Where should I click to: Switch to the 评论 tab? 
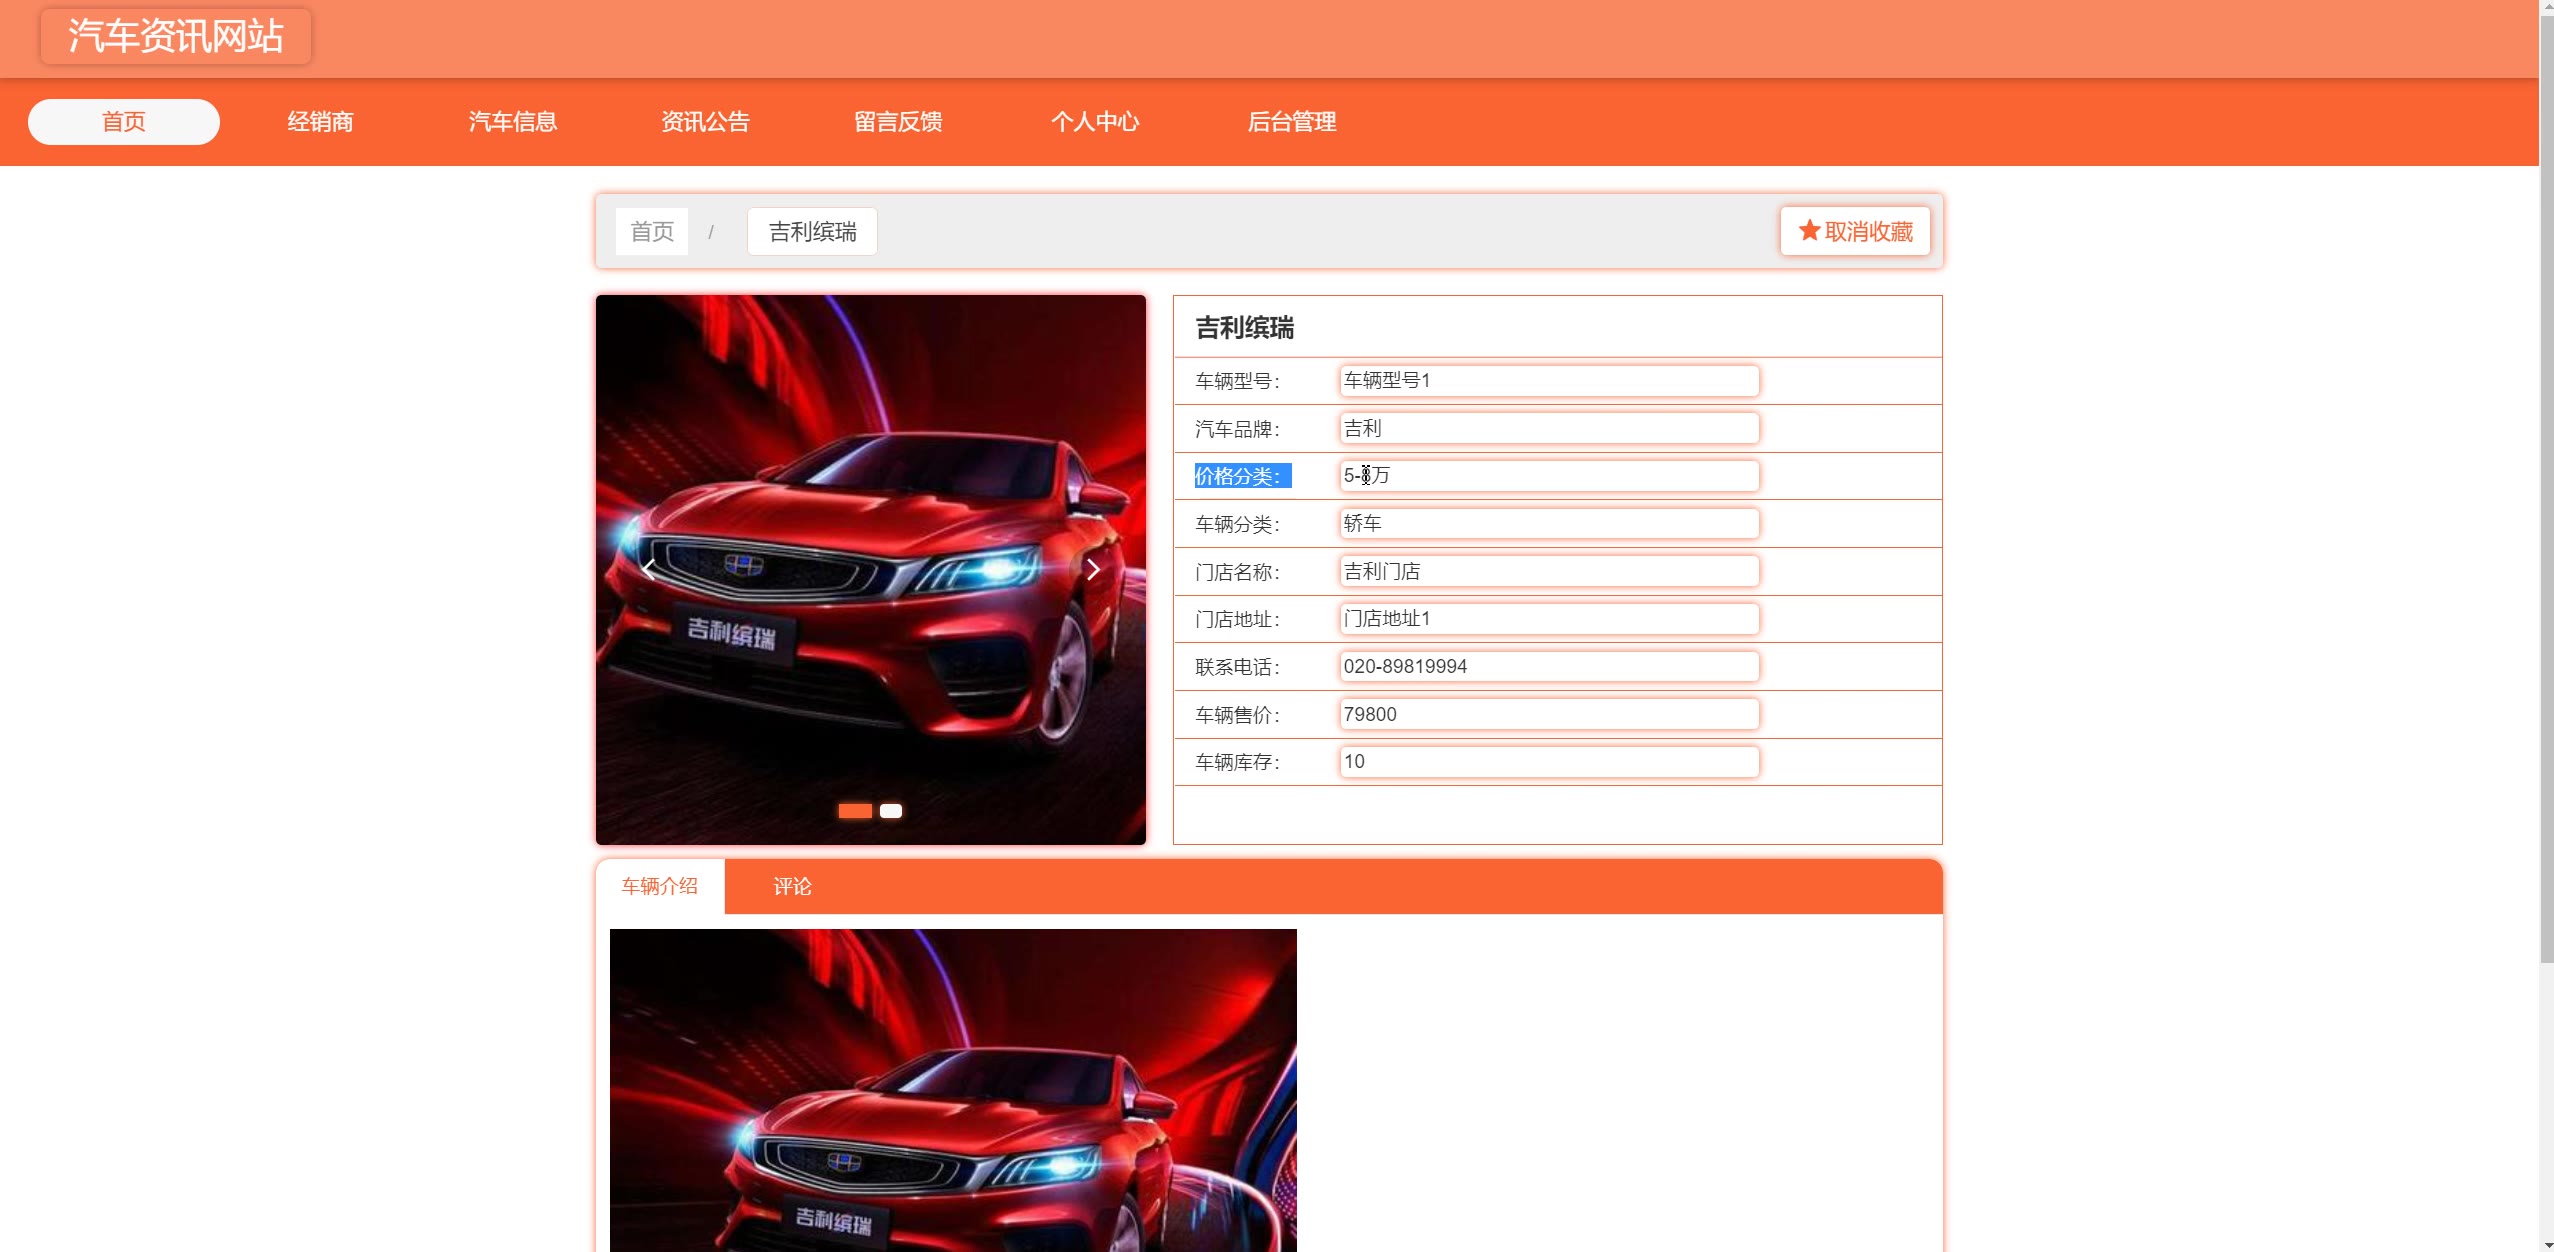[792, 886]
